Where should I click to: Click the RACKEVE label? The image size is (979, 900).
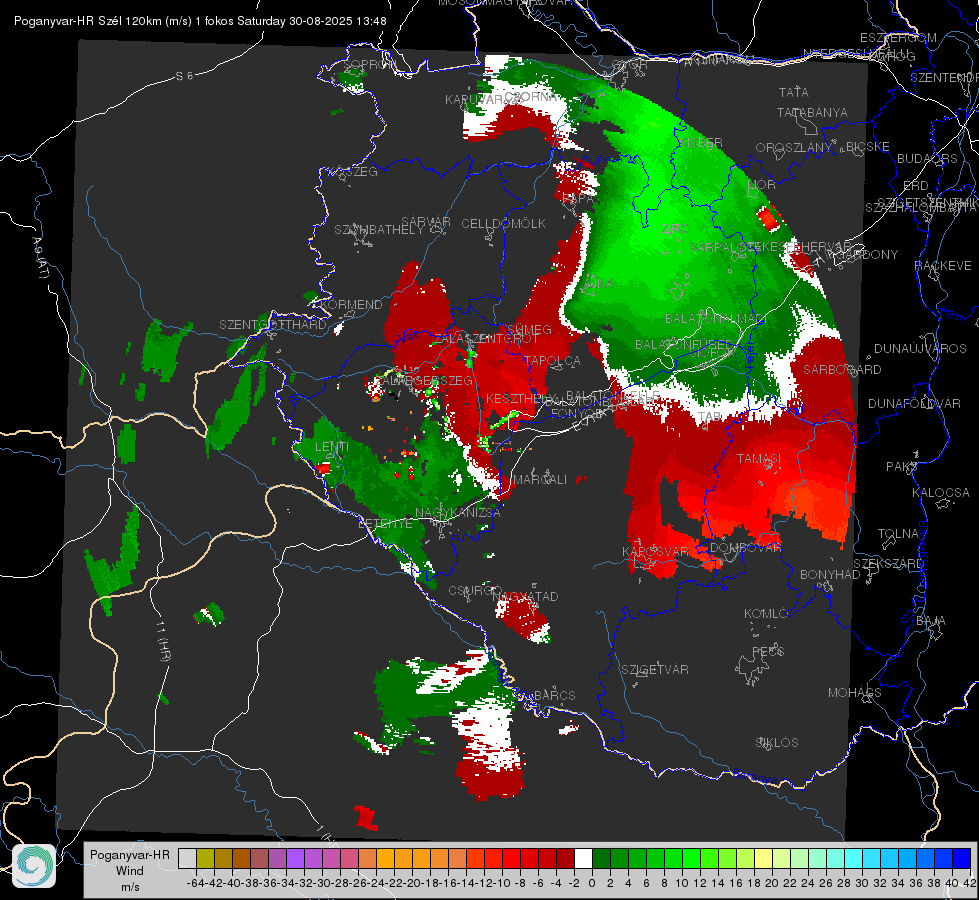point(943,266)
